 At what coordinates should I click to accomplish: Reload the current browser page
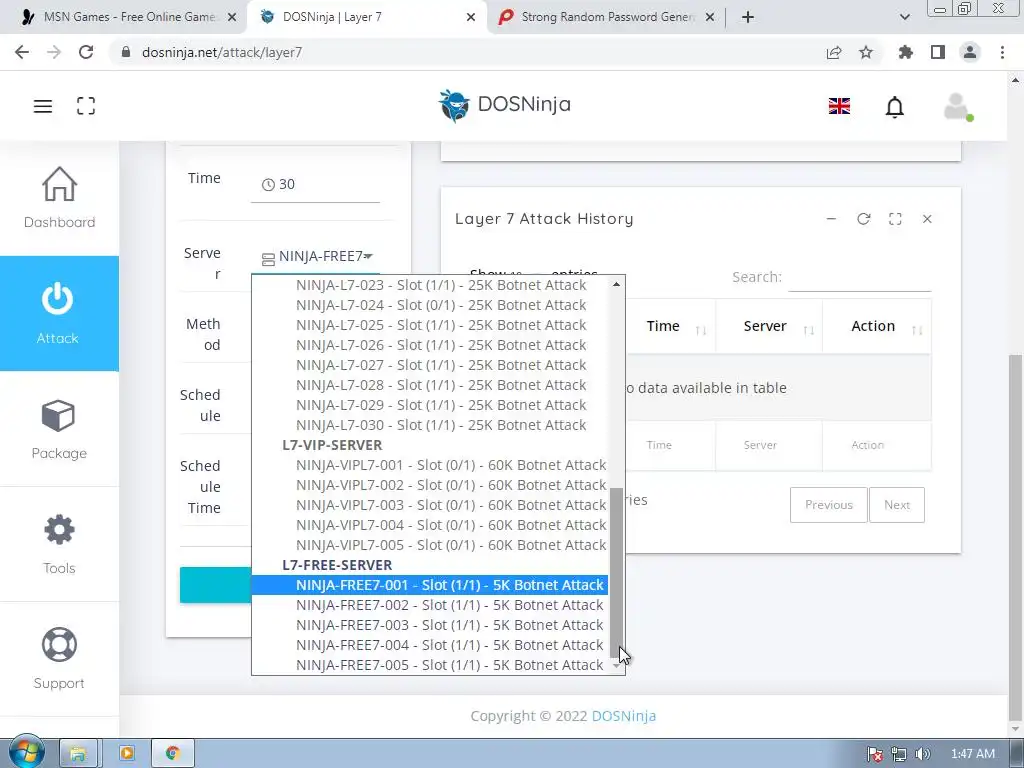tap(86, 52)
